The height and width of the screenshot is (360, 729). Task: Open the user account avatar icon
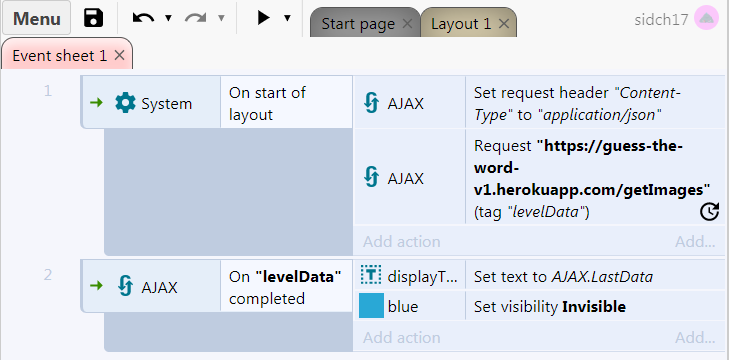706,19
